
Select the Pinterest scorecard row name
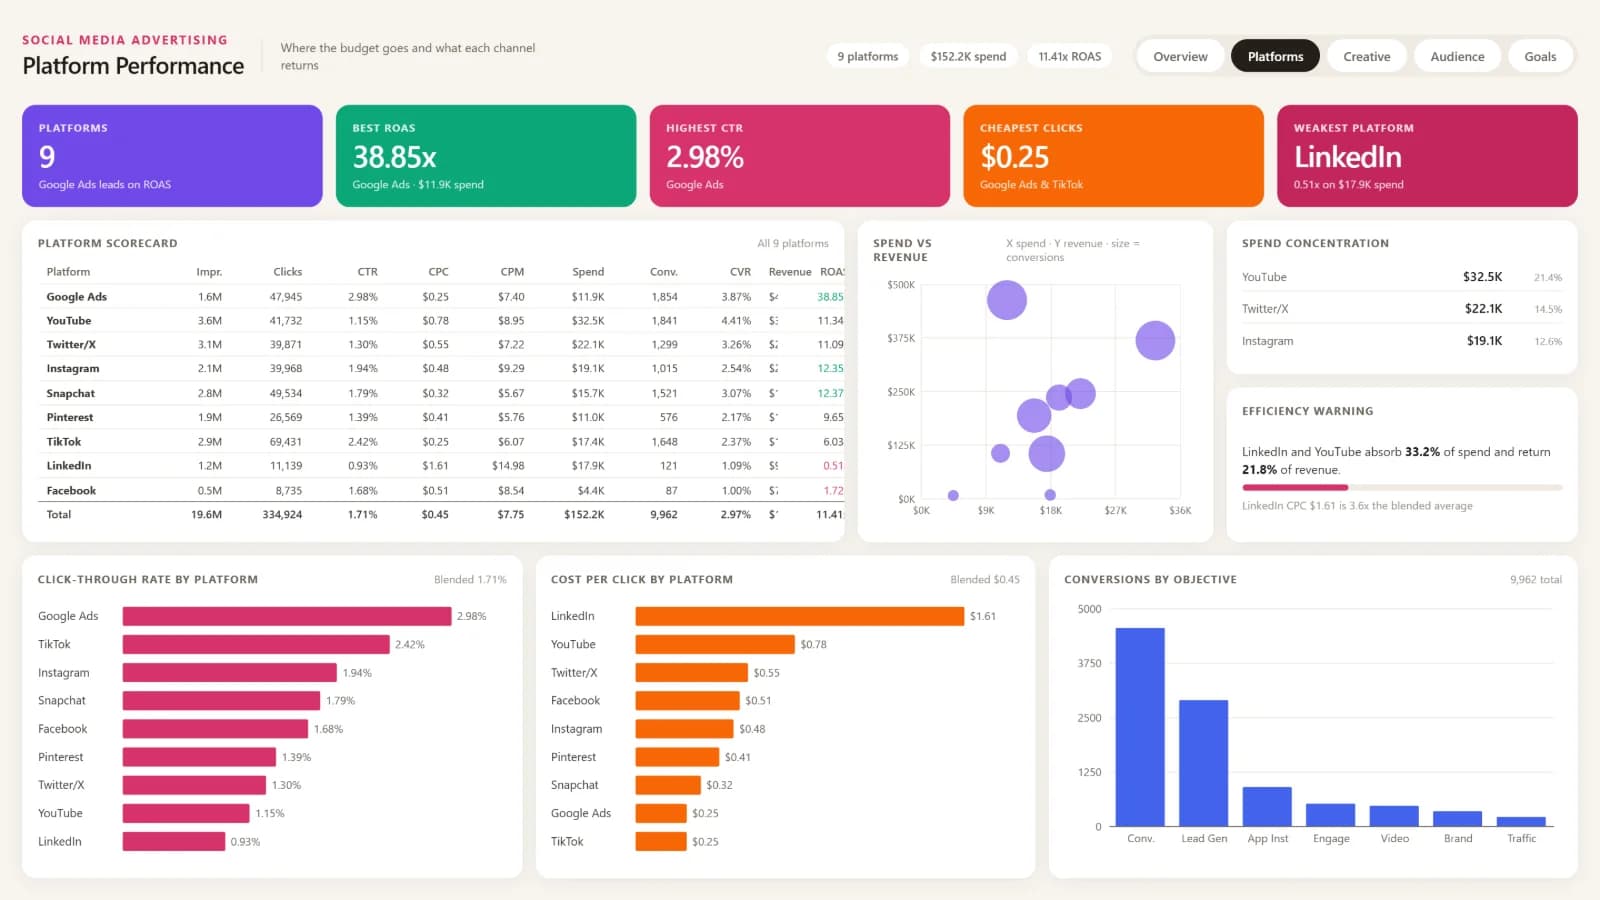pyautogui.click(x=70, y=418)
